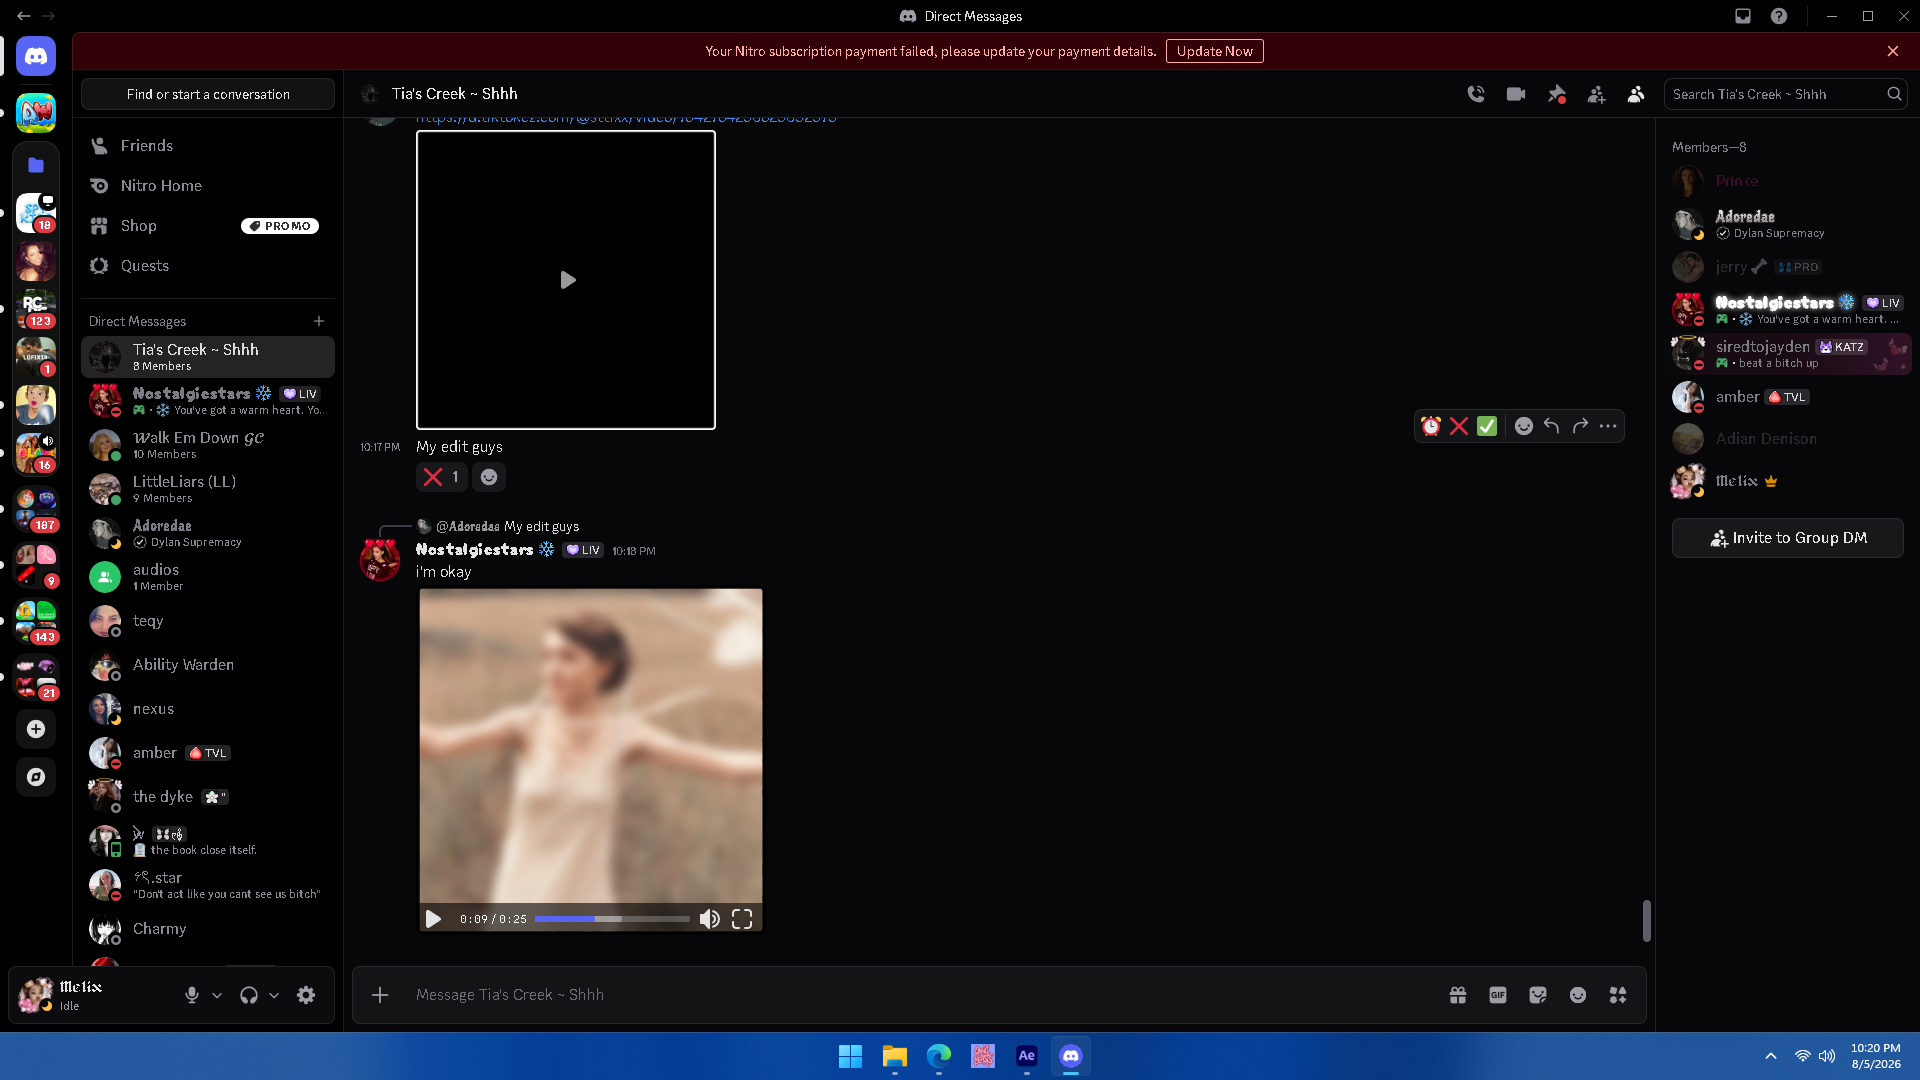Viewport: 1920px width, 1080px height.
Task: Open the Shop page
Action: click(x=208, y=226)
